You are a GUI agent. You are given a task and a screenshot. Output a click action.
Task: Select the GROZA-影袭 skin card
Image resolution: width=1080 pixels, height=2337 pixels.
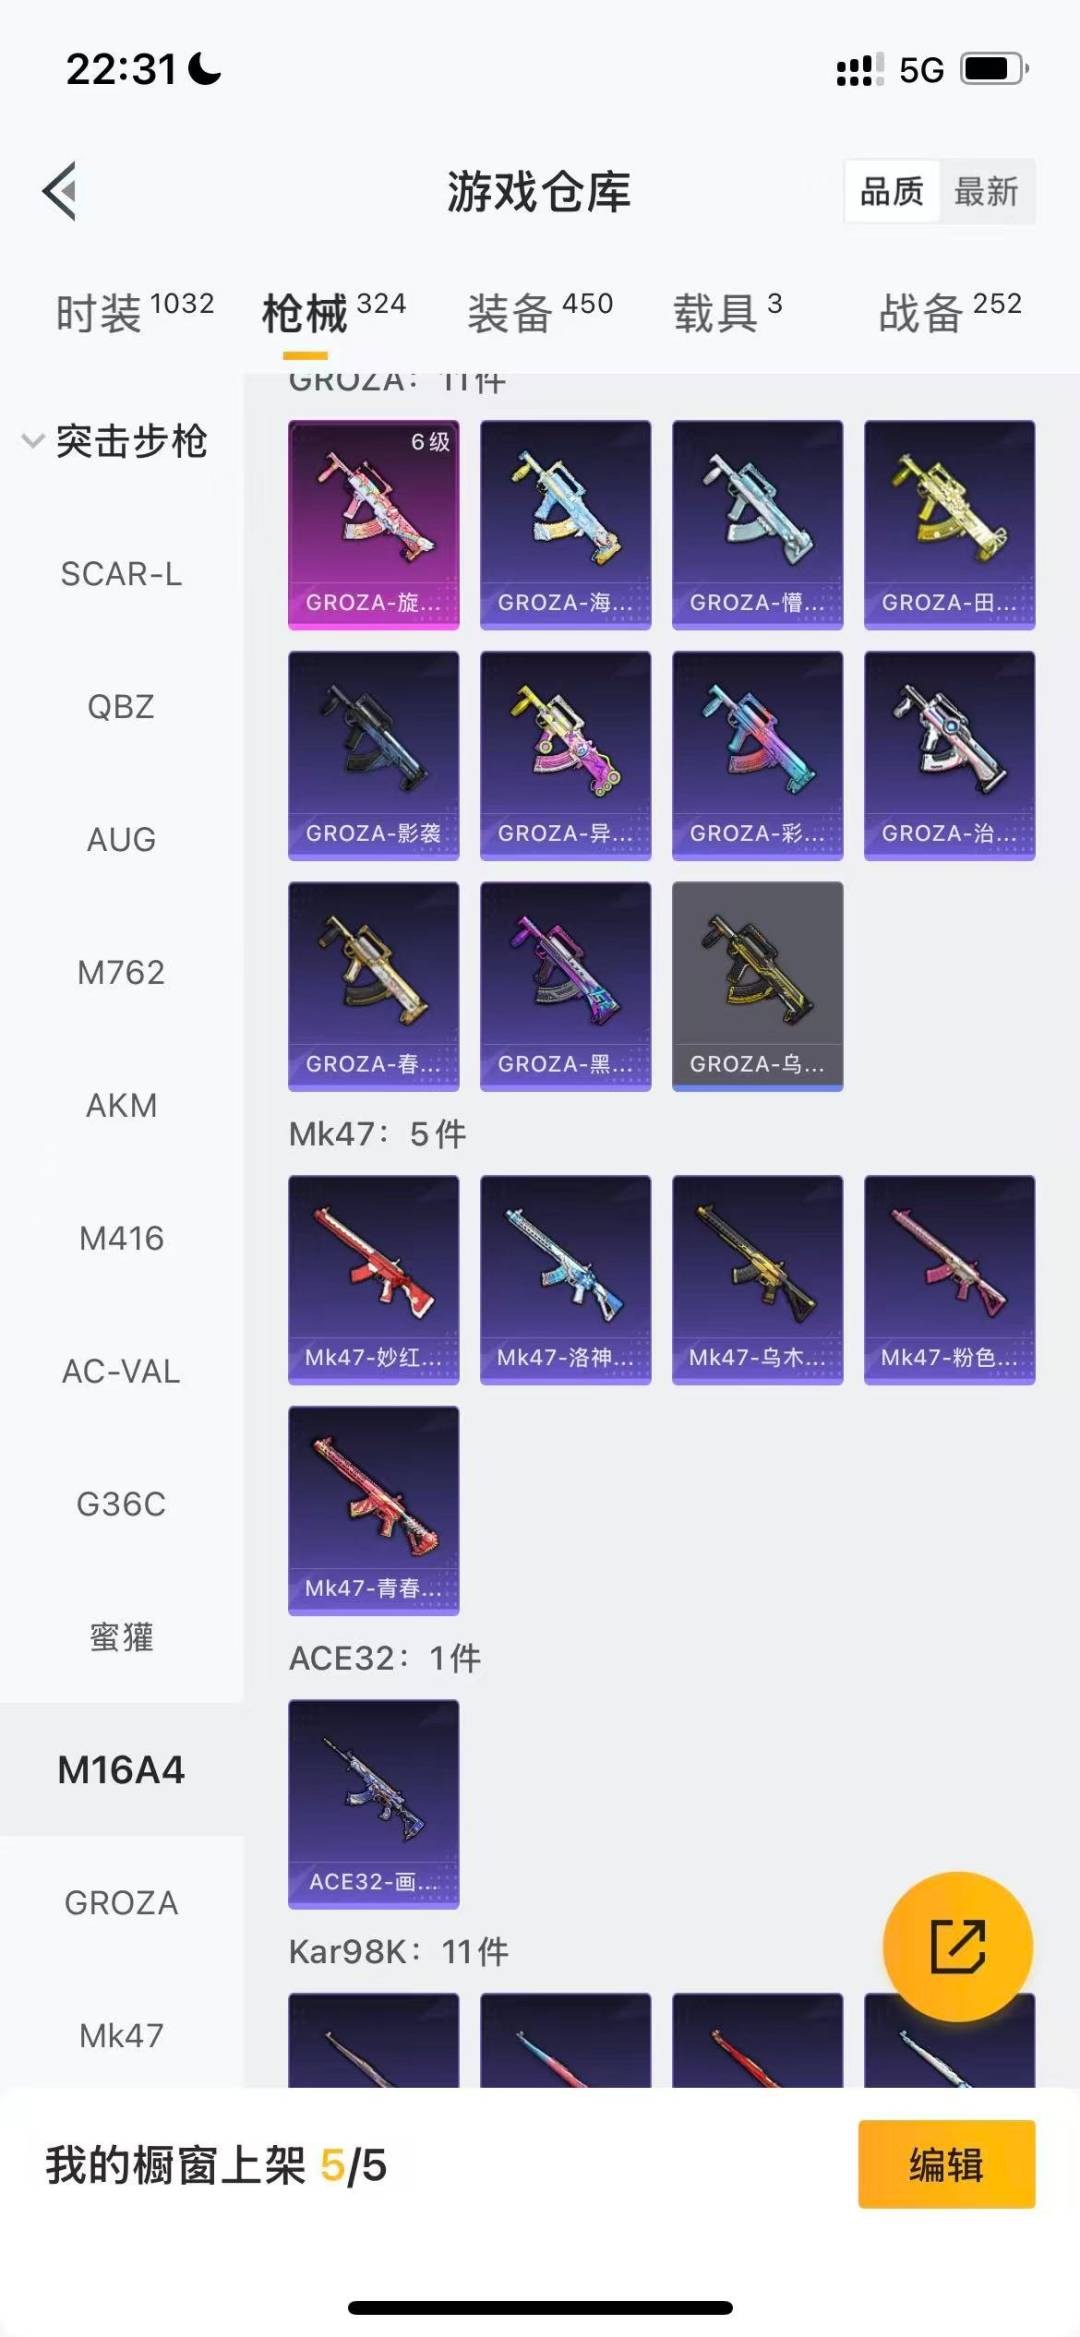(x=374, y=756)
